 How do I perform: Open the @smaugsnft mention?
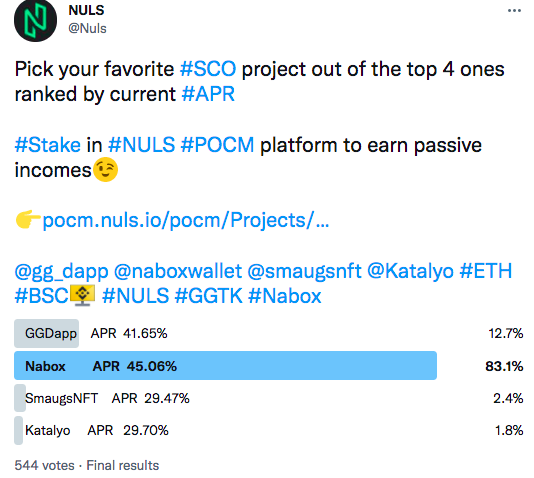pos(304,271)
